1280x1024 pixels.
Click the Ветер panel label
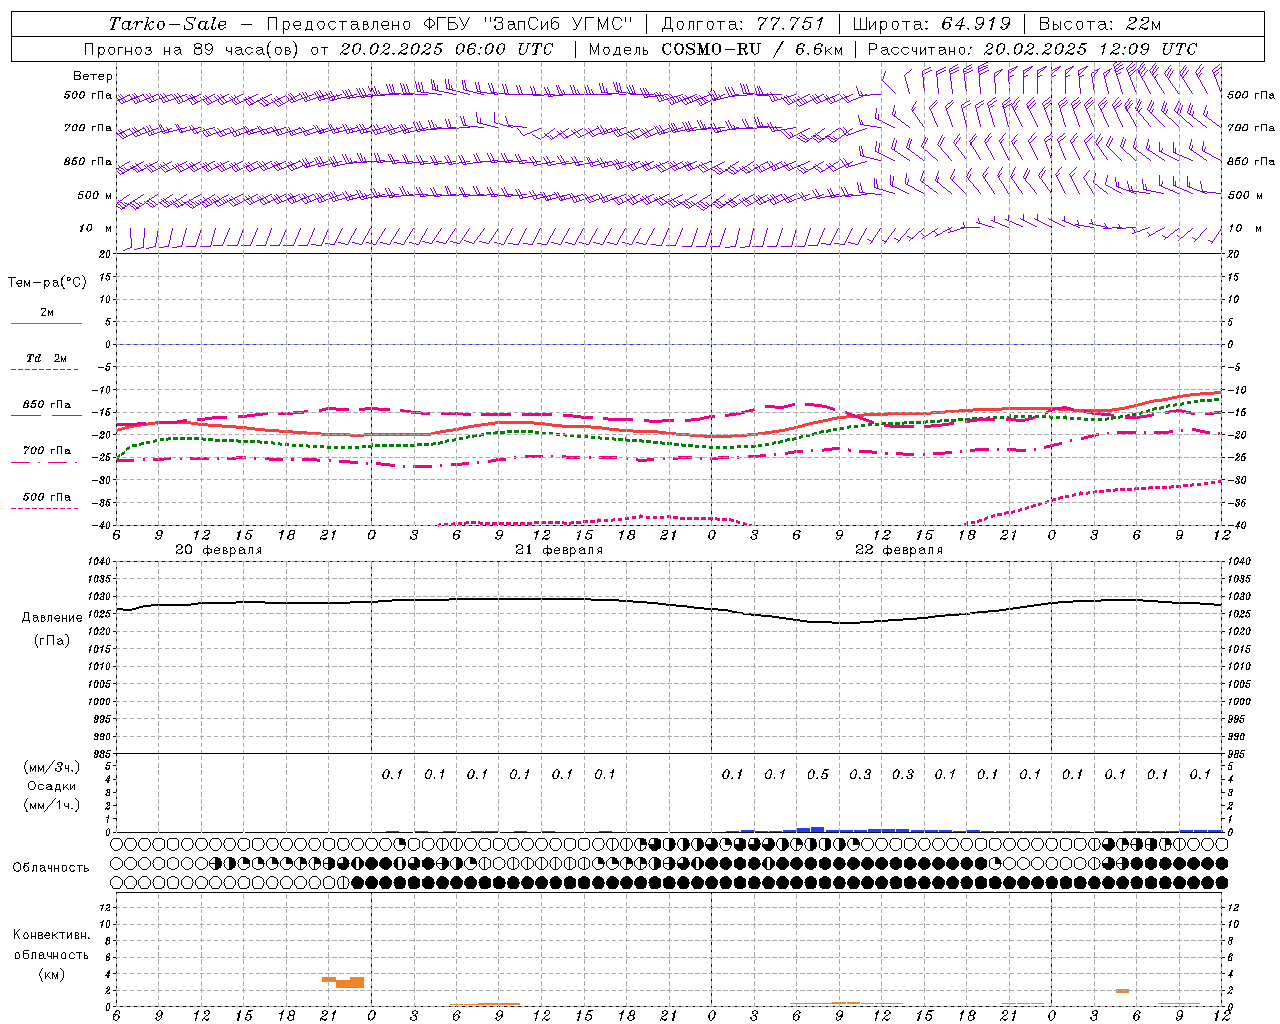[93, 76]
